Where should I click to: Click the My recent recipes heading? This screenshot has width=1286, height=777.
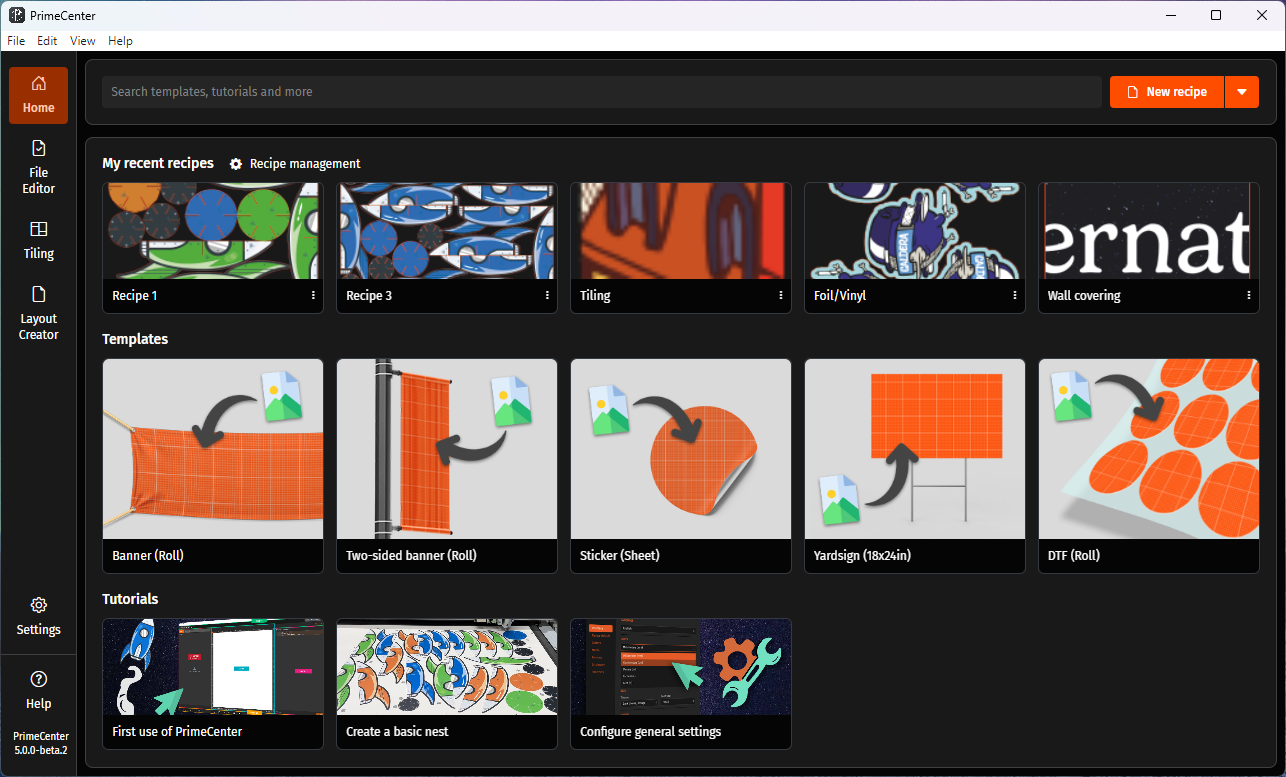pyautogui.click(x=158, y=163)
